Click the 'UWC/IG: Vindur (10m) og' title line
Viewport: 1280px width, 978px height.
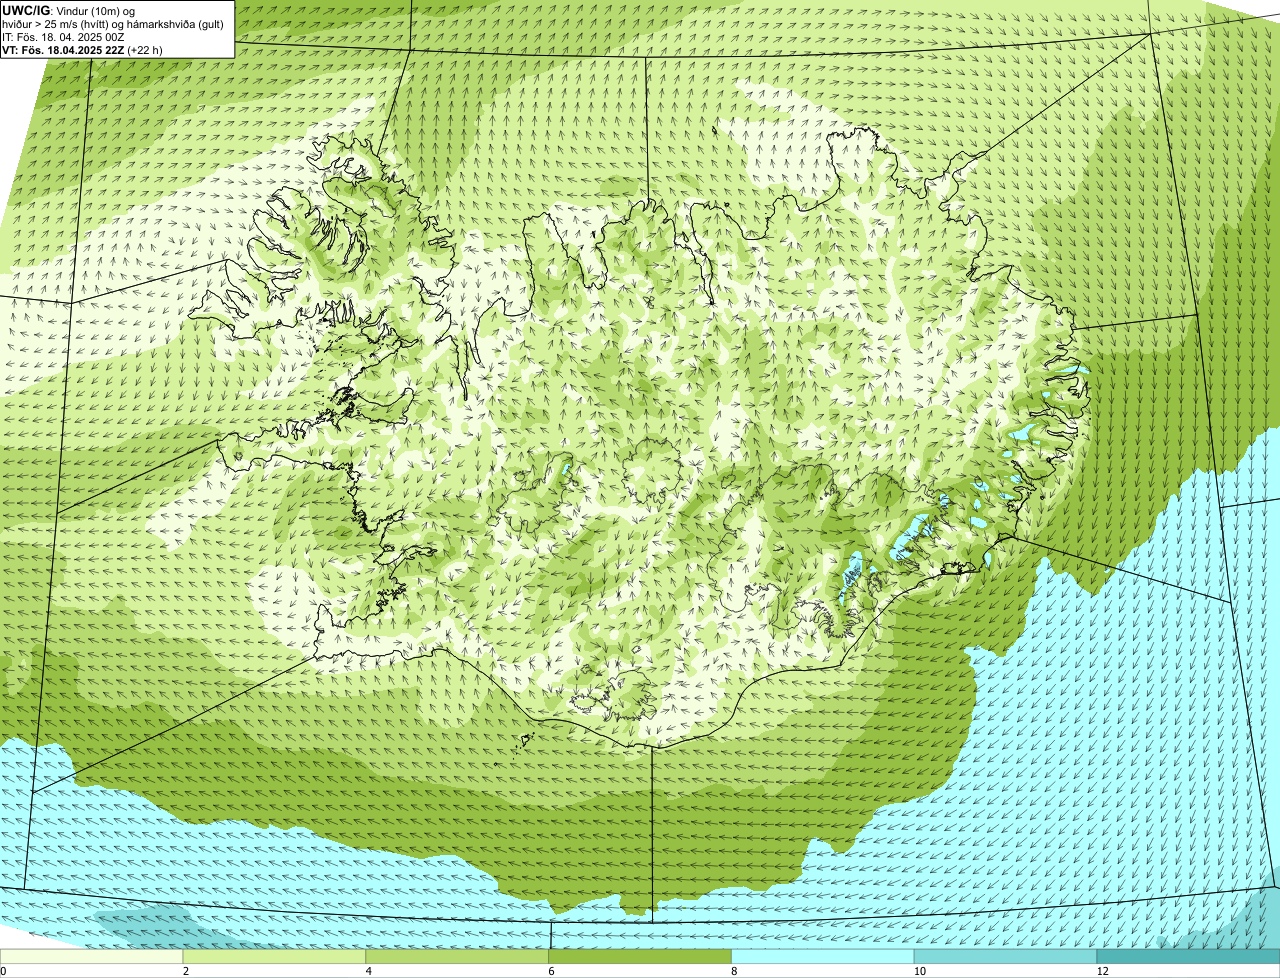point(68,10)
